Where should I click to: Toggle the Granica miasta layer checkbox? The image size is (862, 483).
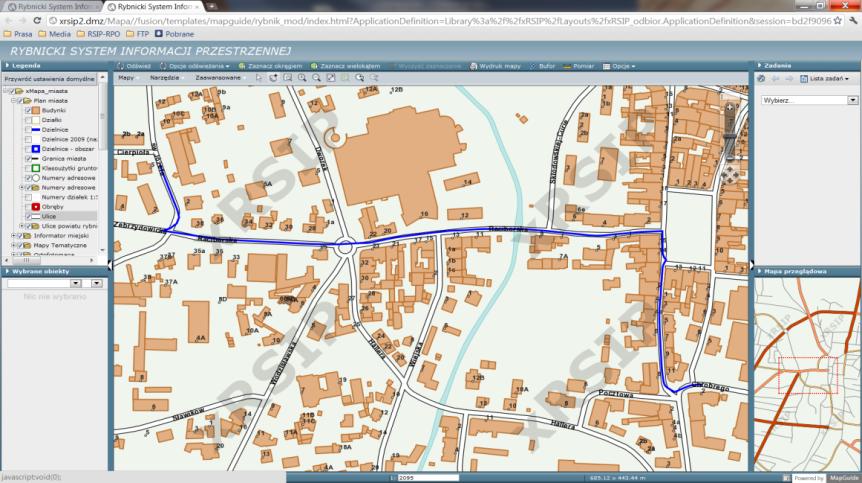pyautogui.click(x=28, y=159)
